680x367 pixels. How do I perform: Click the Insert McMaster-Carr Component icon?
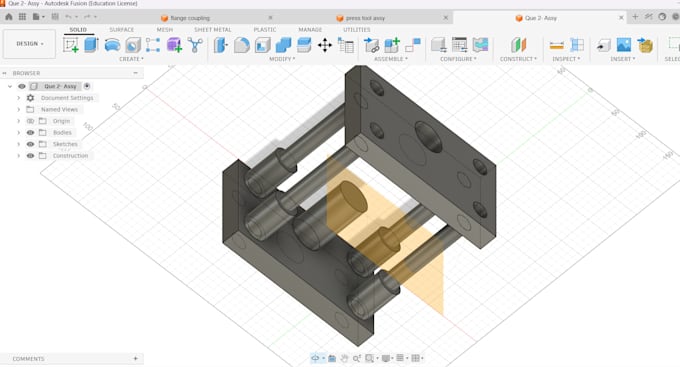(x=645, y=45)
